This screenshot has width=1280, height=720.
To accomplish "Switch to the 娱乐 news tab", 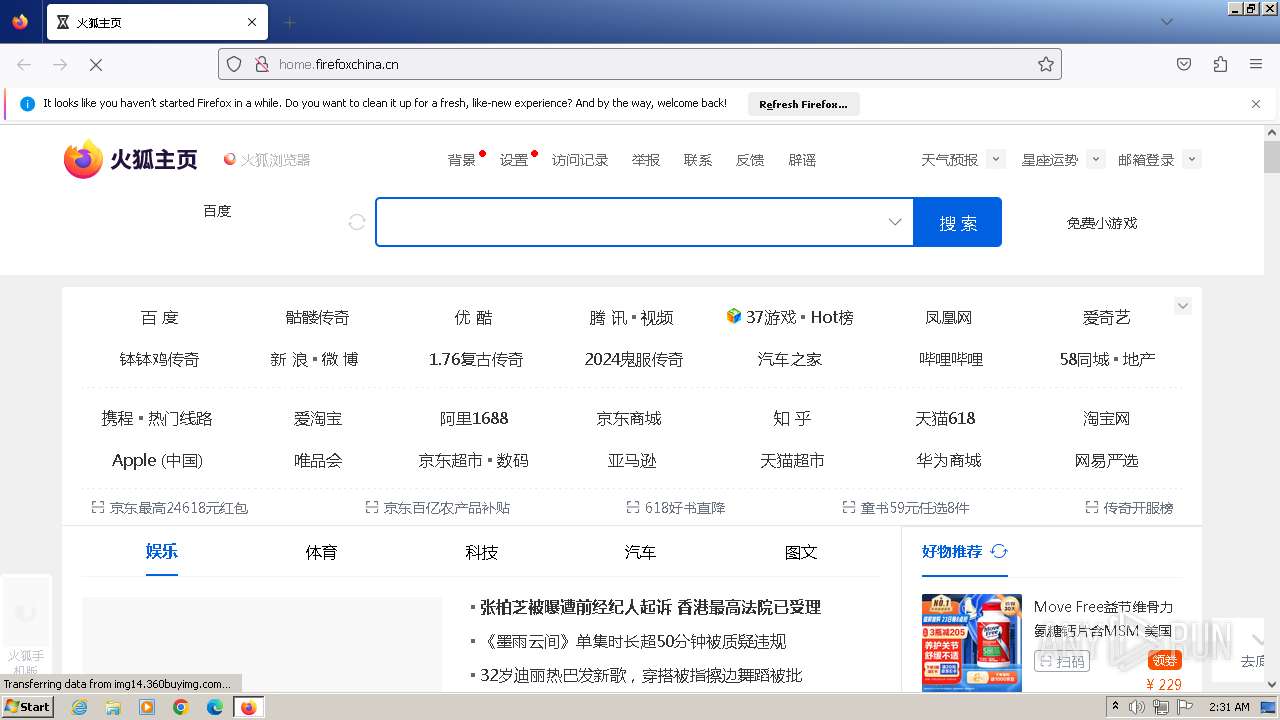I will (162, 551).
